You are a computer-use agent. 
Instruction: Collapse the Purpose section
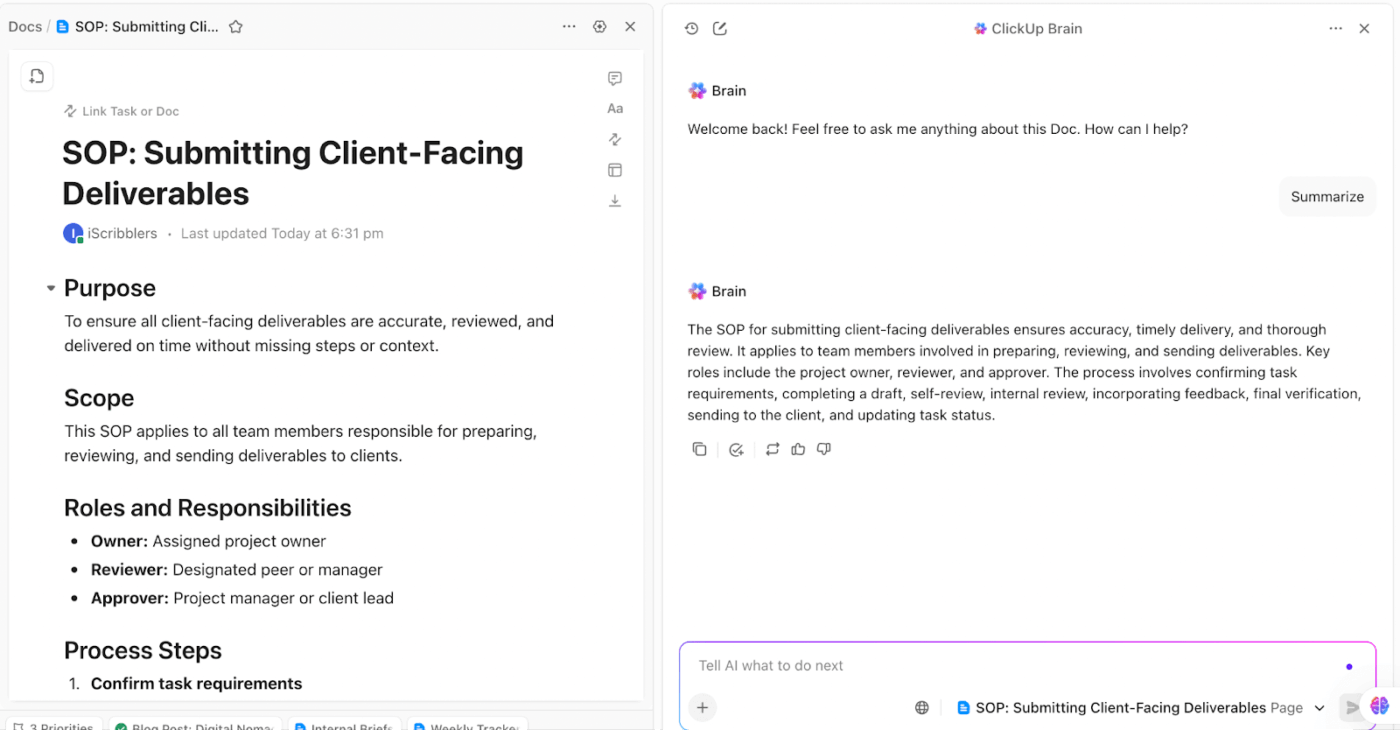(x=51, y=287)
